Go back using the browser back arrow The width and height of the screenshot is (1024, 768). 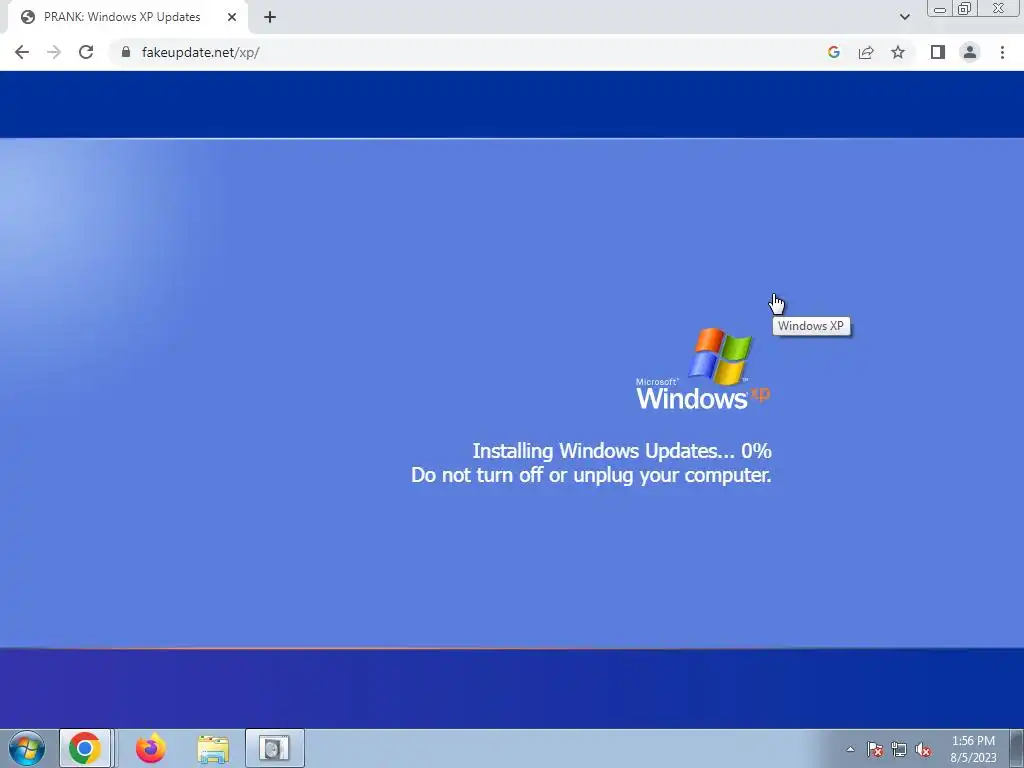(x=22, y=52)
